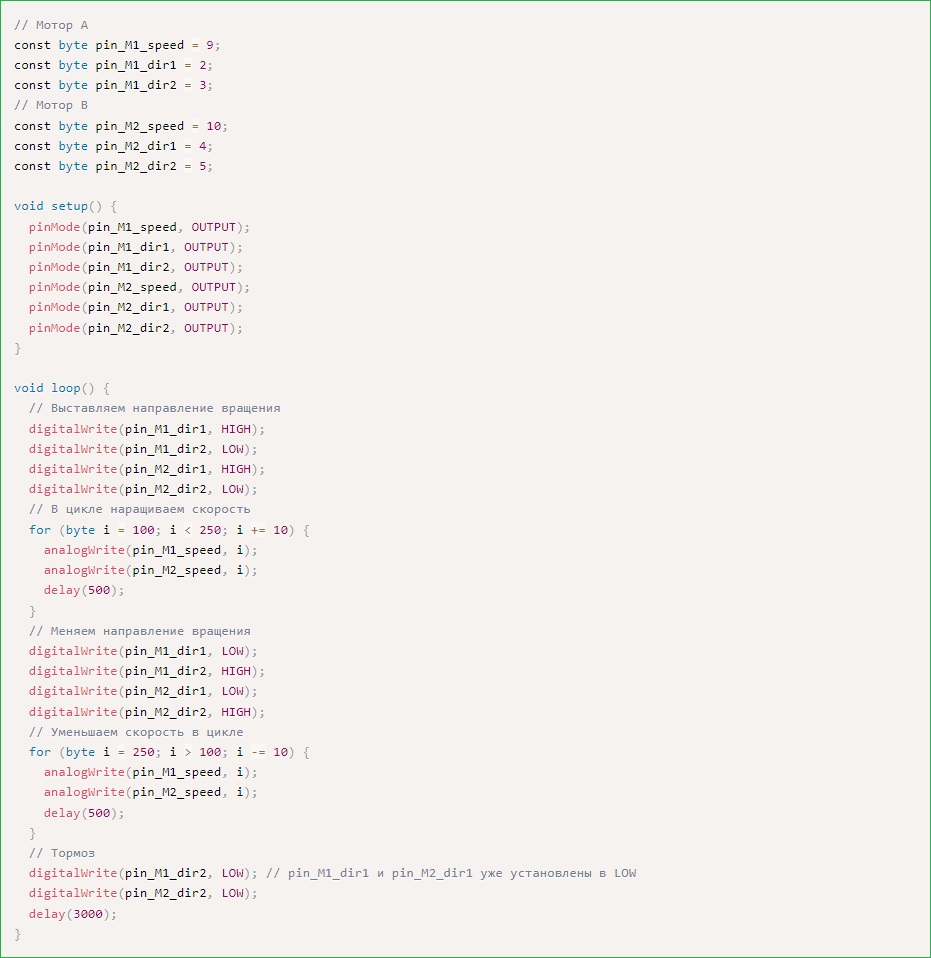931x958 pixels.
Task: Click the for loop starting at 100
Action: (x=169, y=530)
